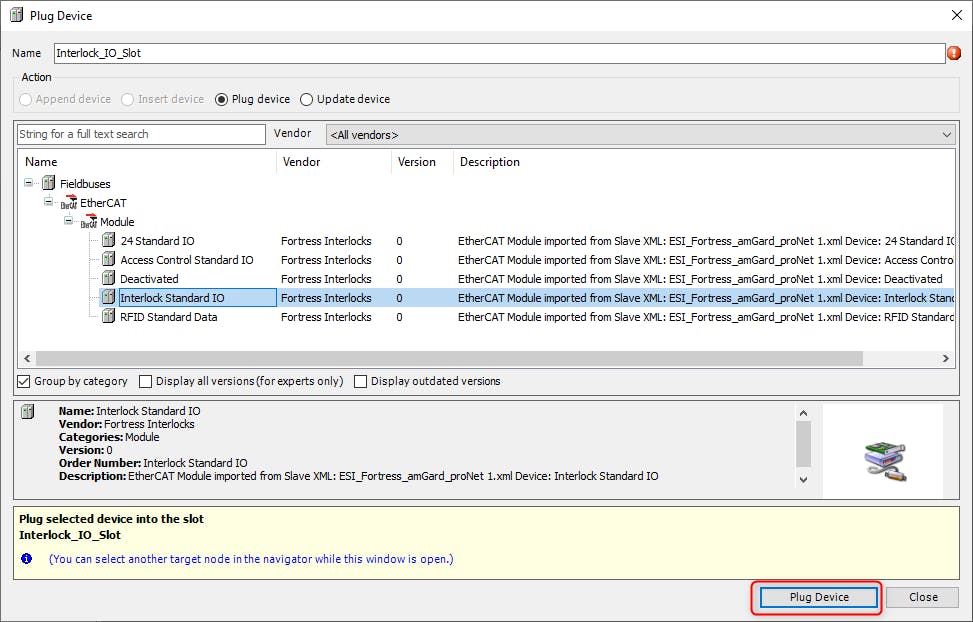Click the device list scroll left arrow
Screen dimensions: 973x622
click(27, 358)
